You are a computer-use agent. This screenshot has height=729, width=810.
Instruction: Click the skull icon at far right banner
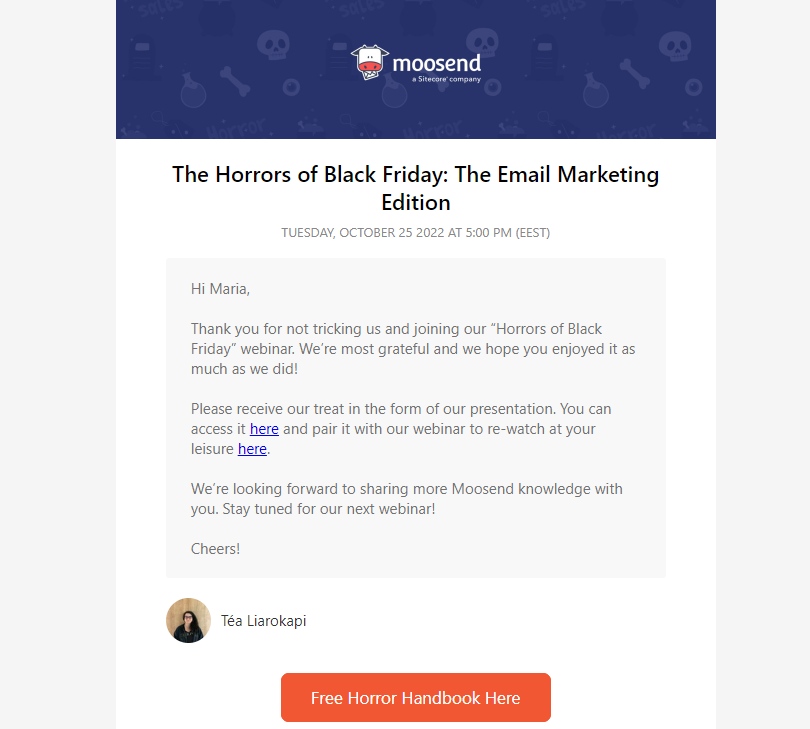coord(675,46)
